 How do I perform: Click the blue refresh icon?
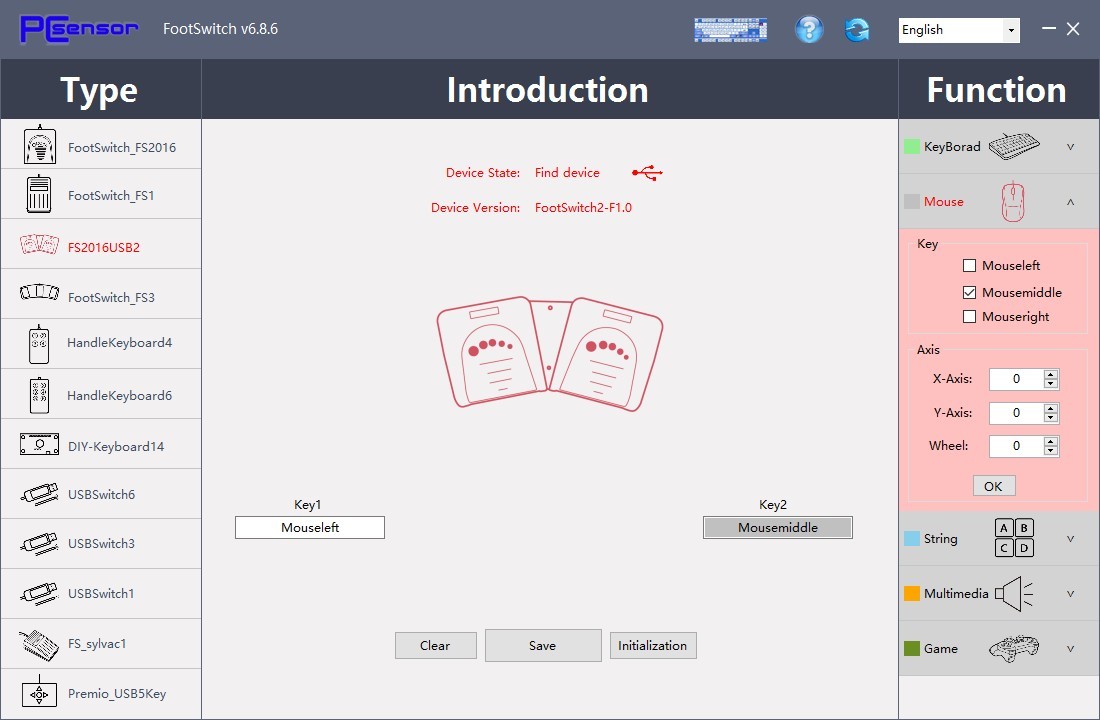tap(857, 29)
